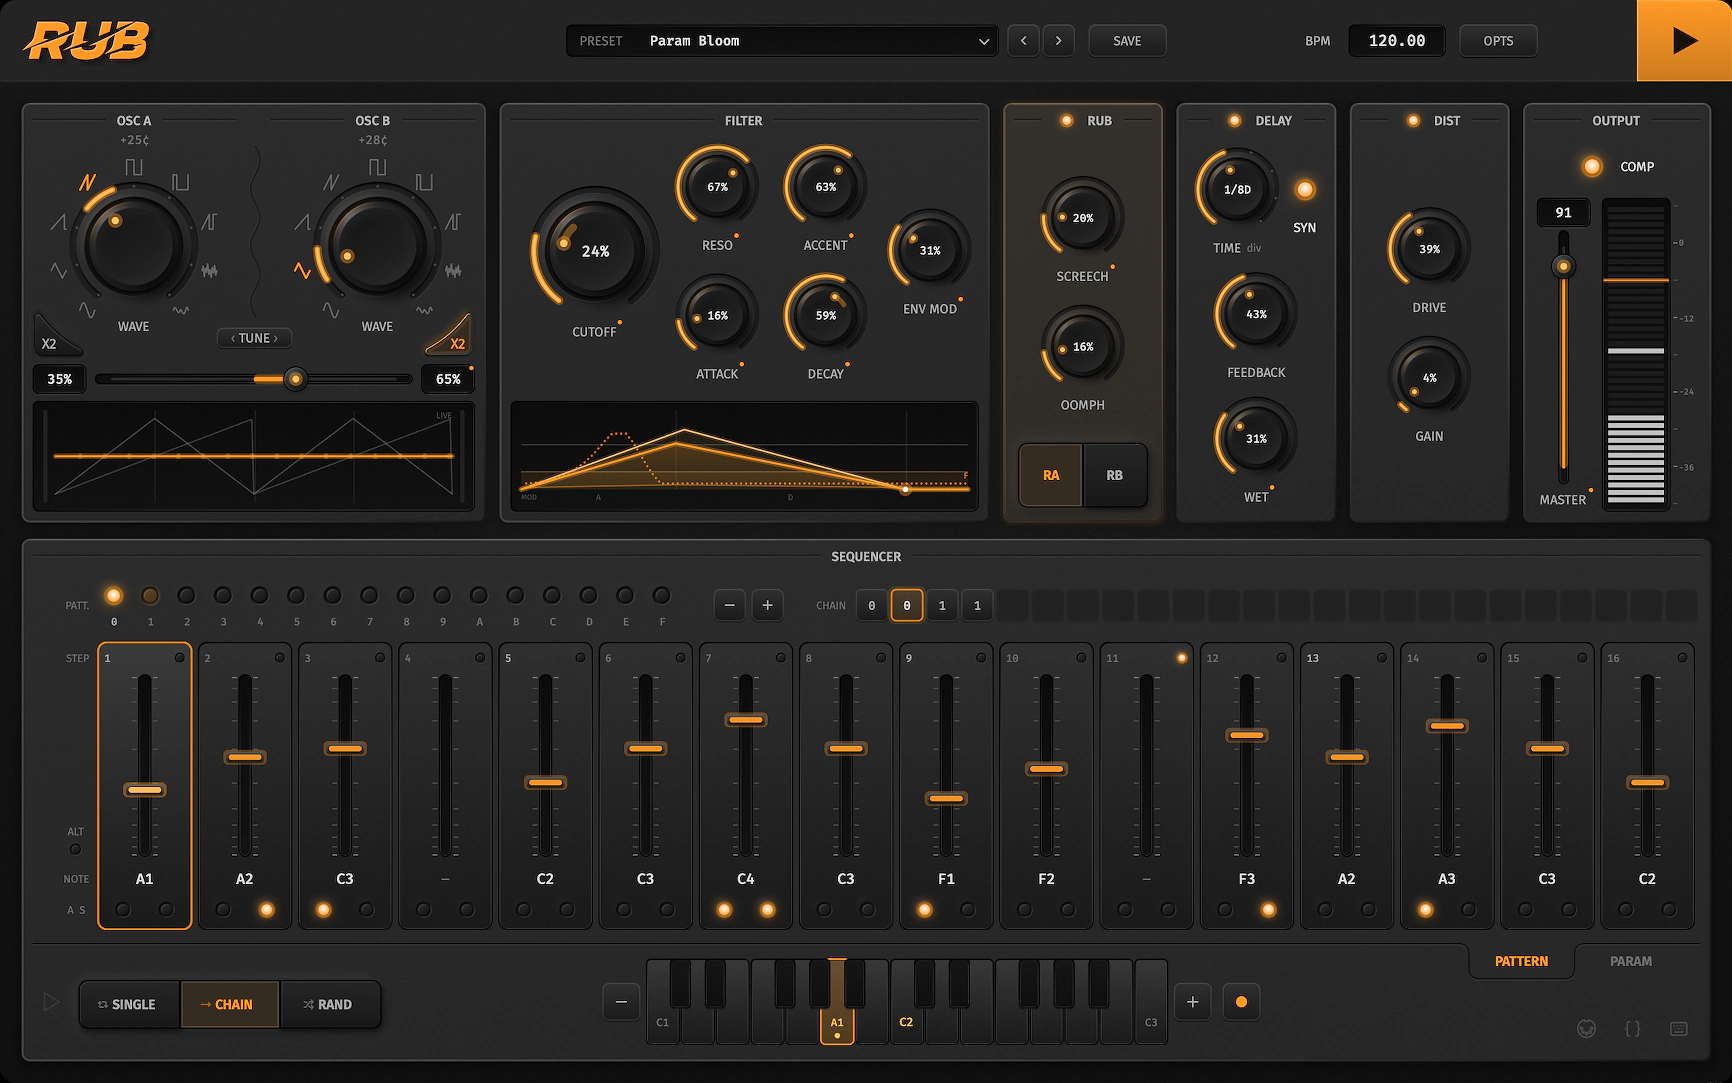Click the DRIVE knob showing 39%
Image resolution: width=1732 pixels, height=1083 pixels.
pyautogui.click(x=1429, y=249)
